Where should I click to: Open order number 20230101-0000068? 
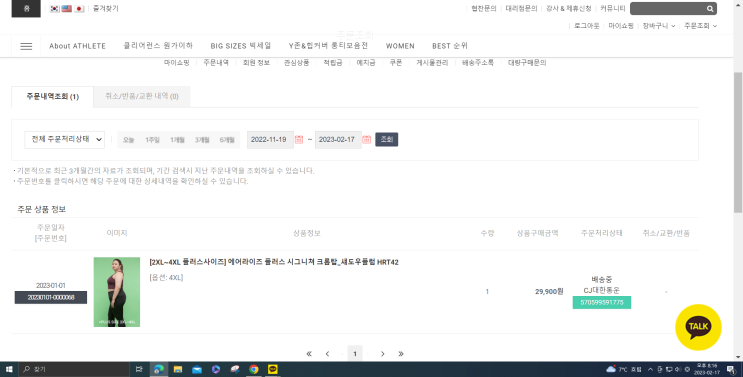[x=51, y=297]
